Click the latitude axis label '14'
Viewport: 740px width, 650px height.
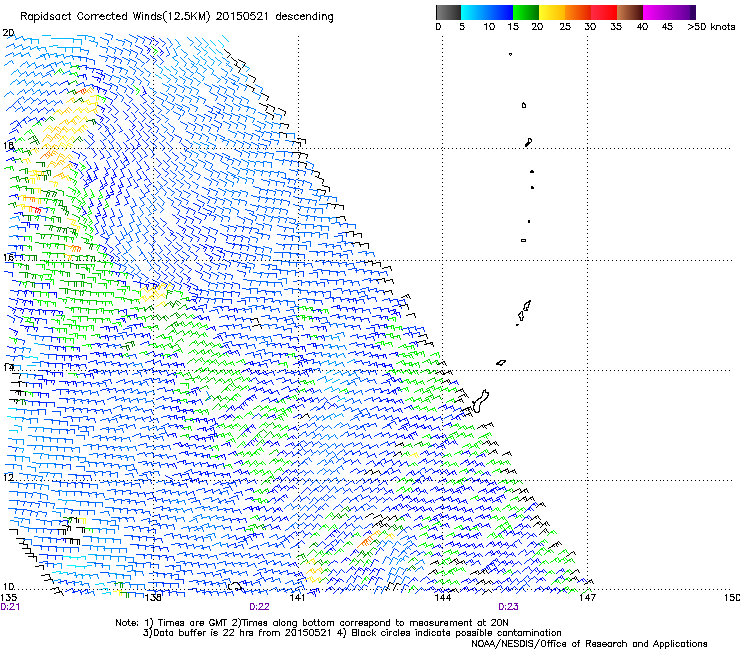(8, 367)
